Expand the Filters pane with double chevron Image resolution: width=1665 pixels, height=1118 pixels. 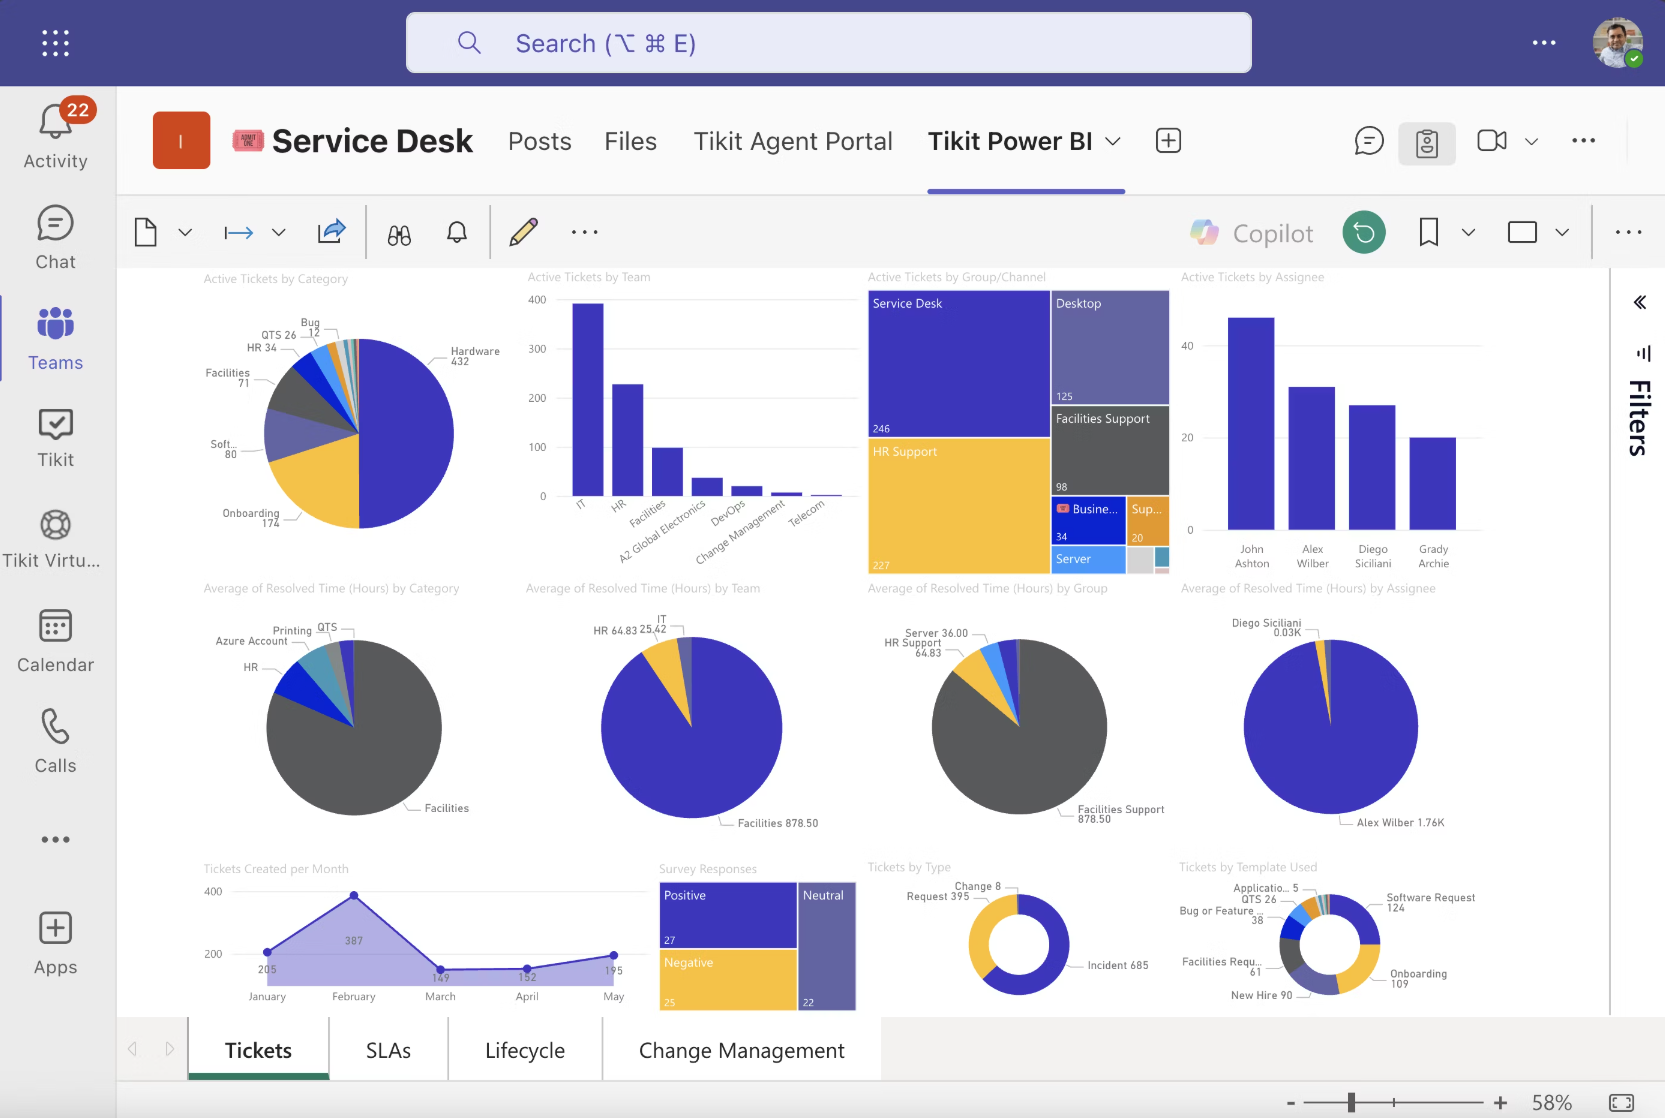[1640, 303]
